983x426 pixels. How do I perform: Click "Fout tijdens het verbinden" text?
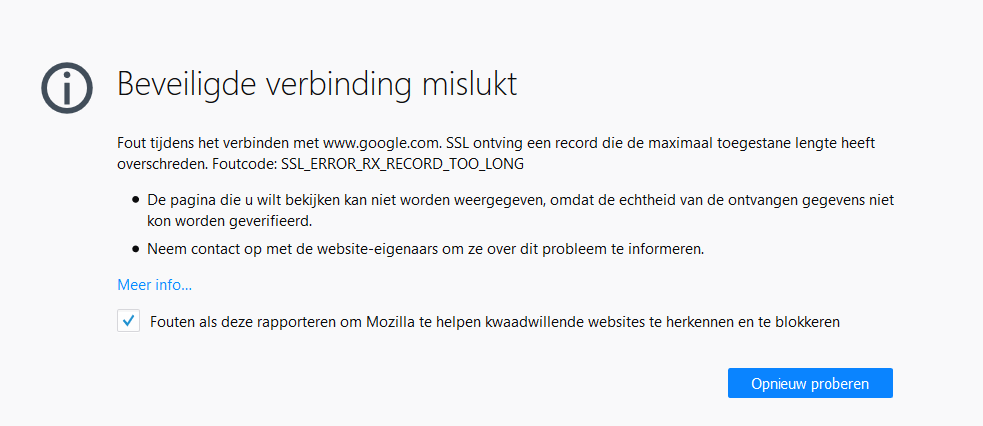click(201, 143)
